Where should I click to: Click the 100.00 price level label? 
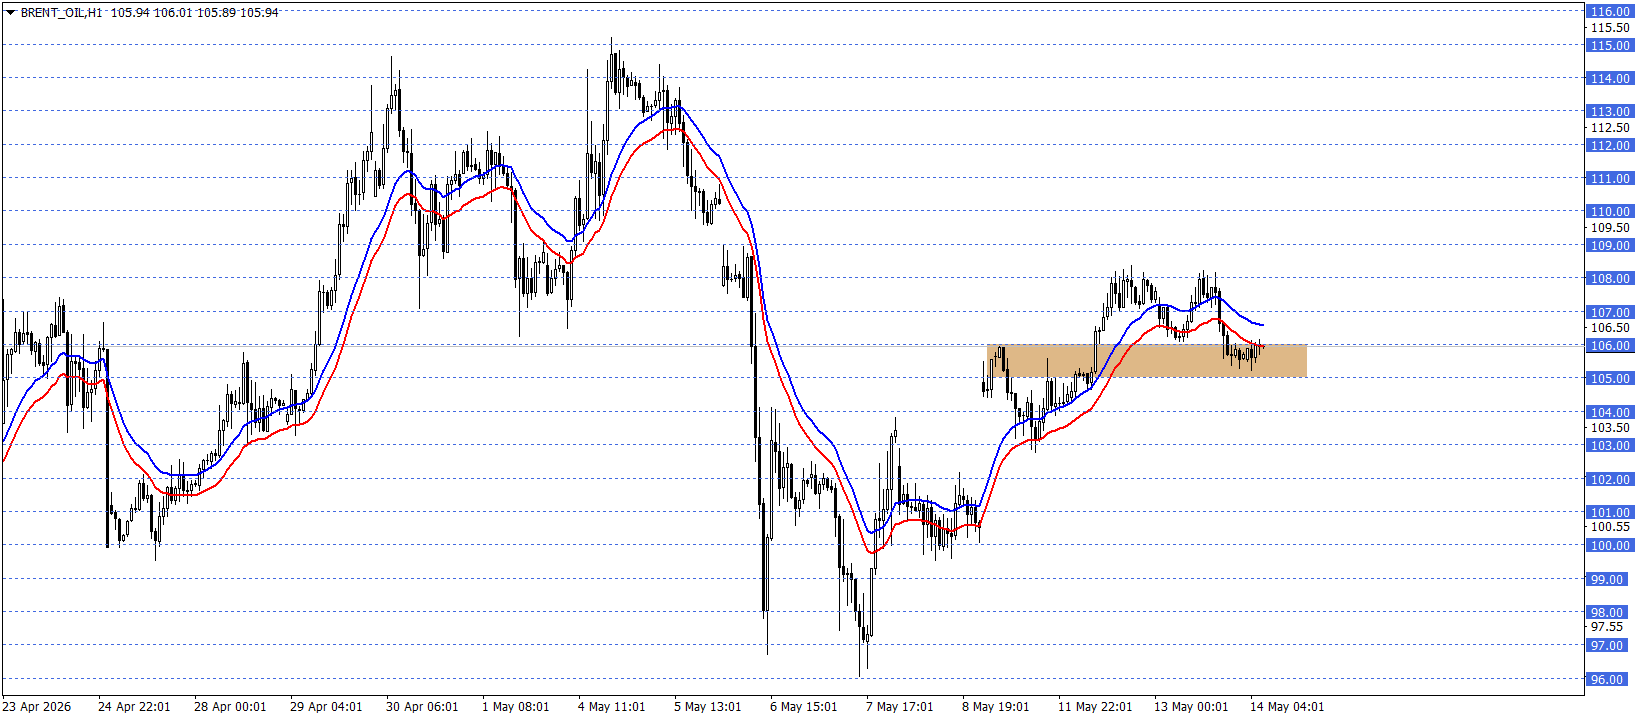pyautogui.click(x=1610, y=545)
